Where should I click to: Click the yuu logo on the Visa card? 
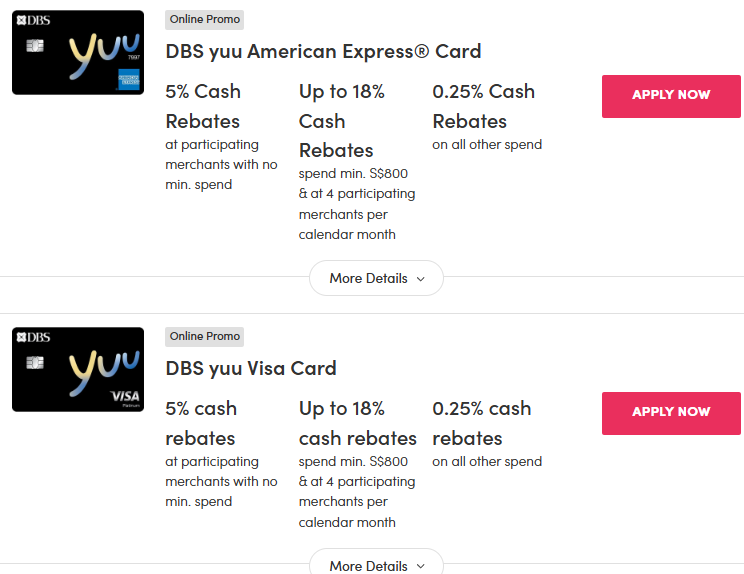[91, 368]
